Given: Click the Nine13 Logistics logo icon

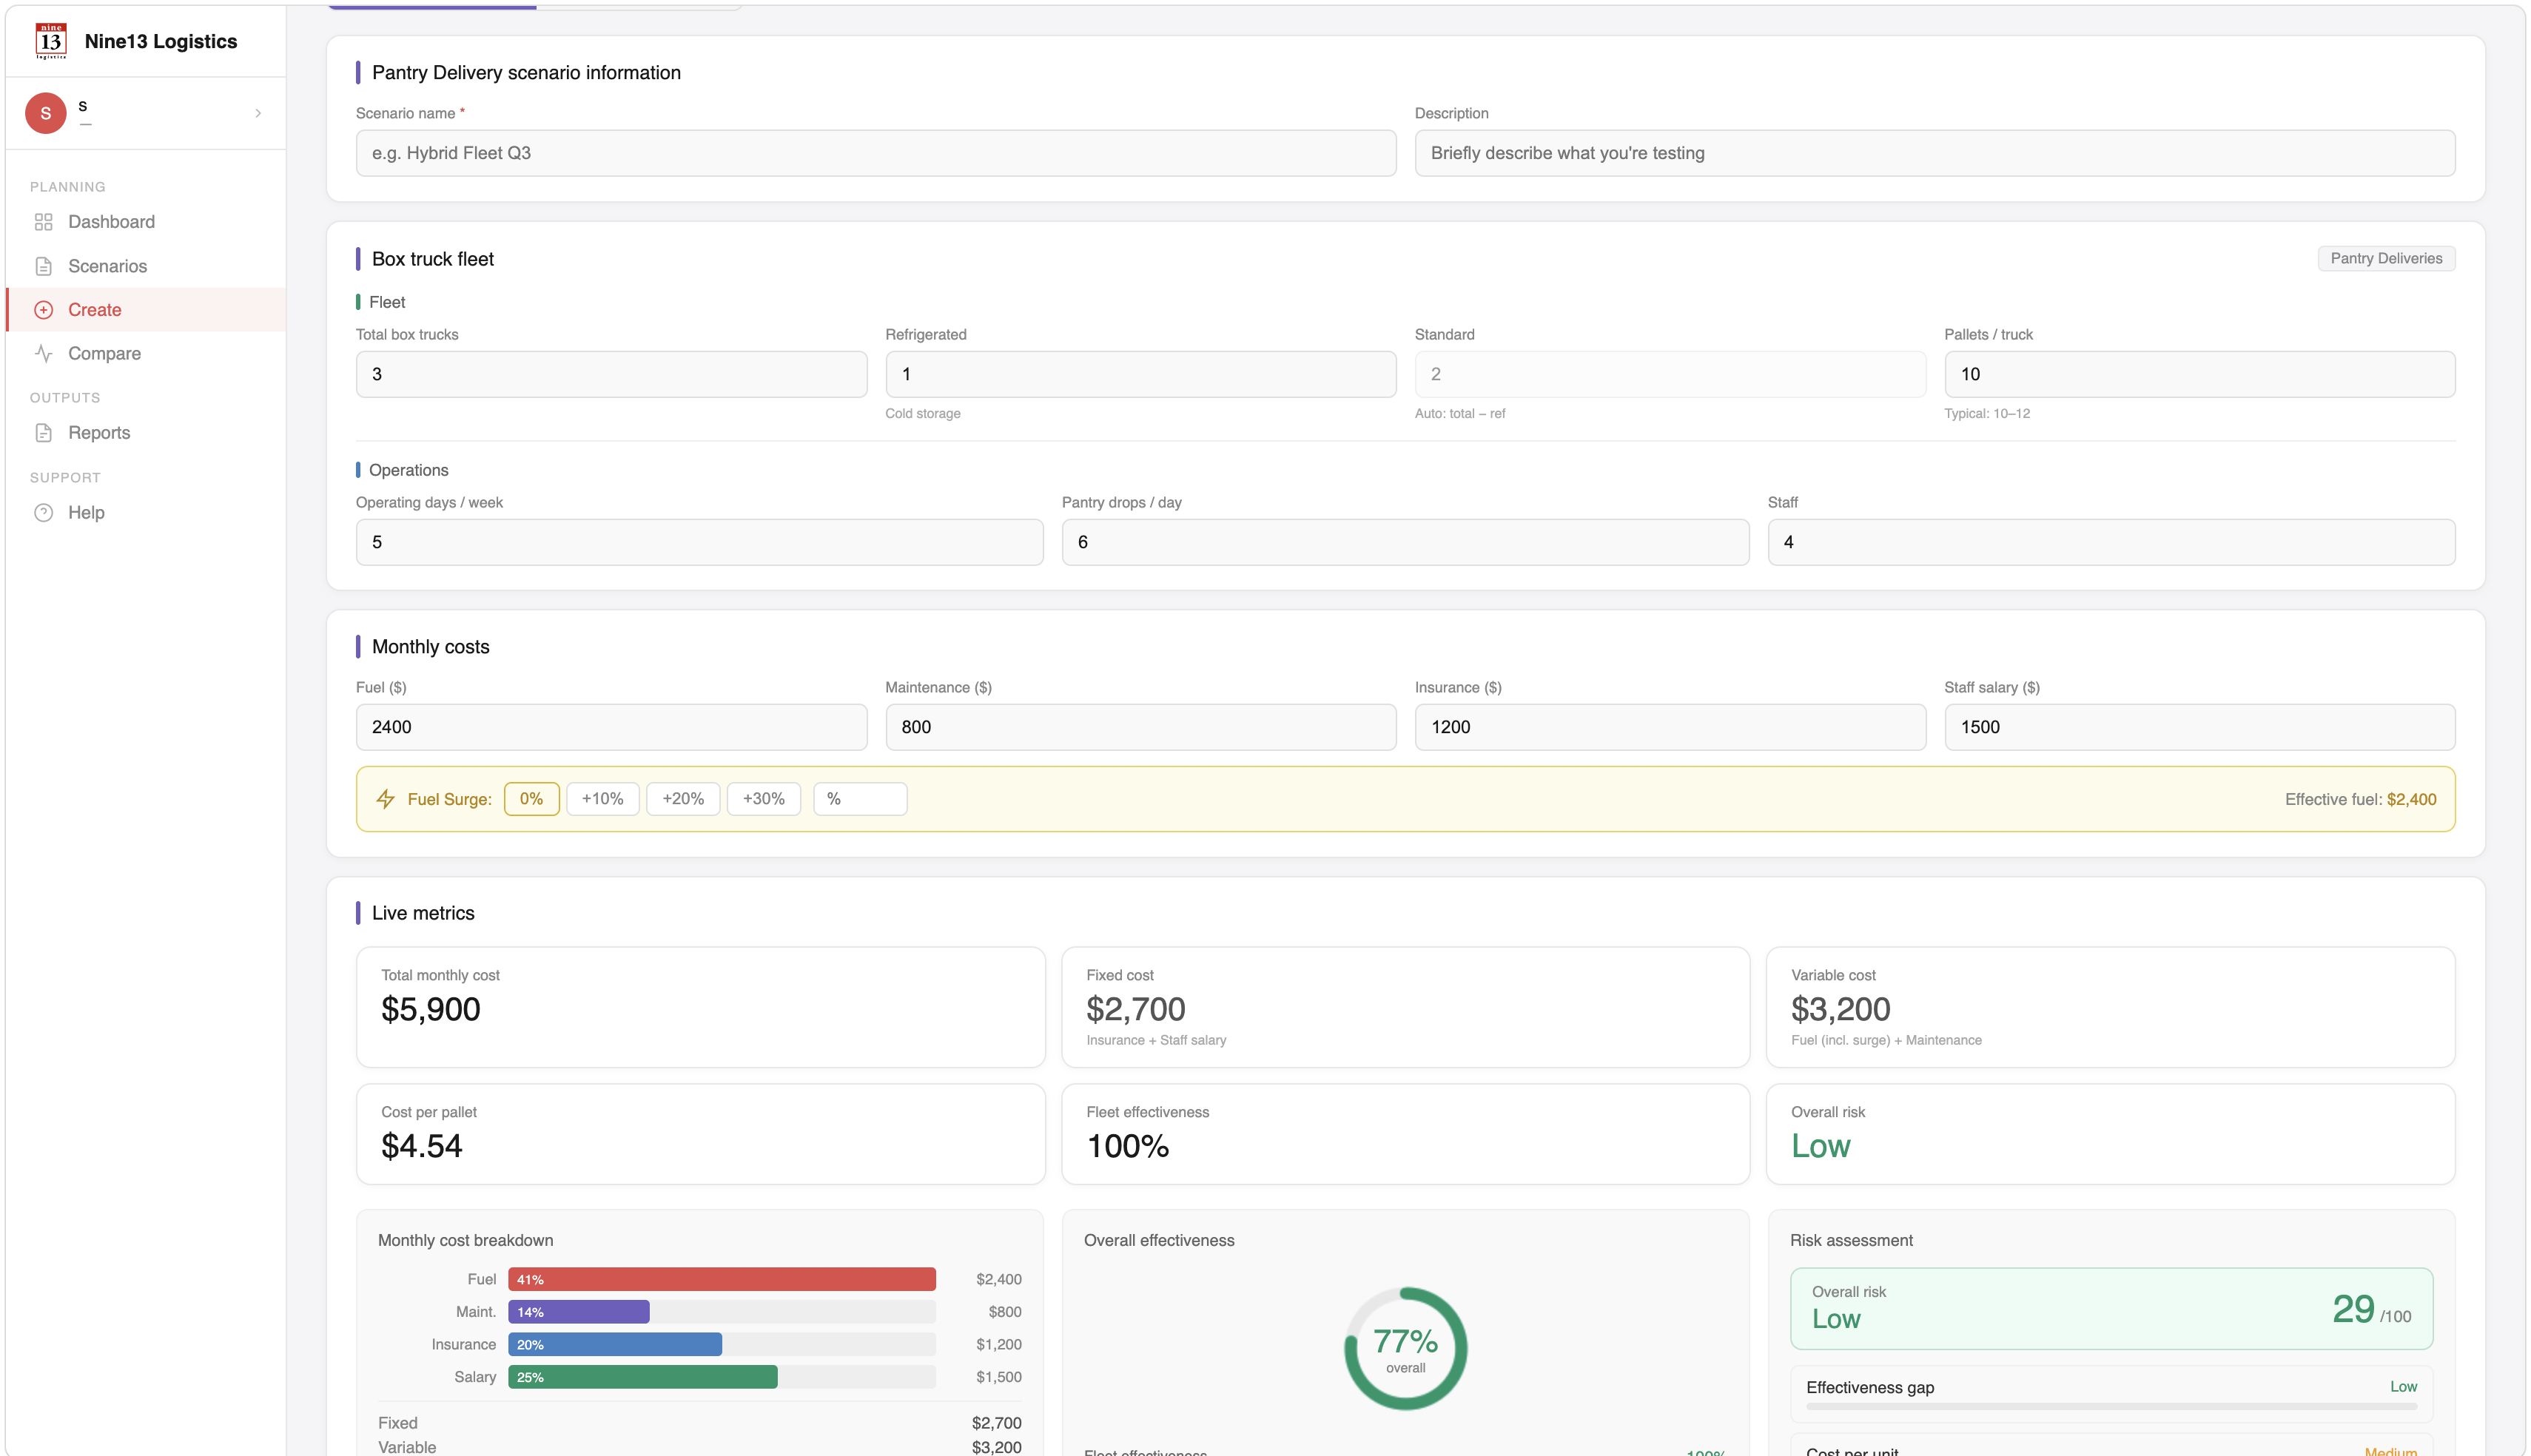Looking at the screenshot, I should 51,41.
